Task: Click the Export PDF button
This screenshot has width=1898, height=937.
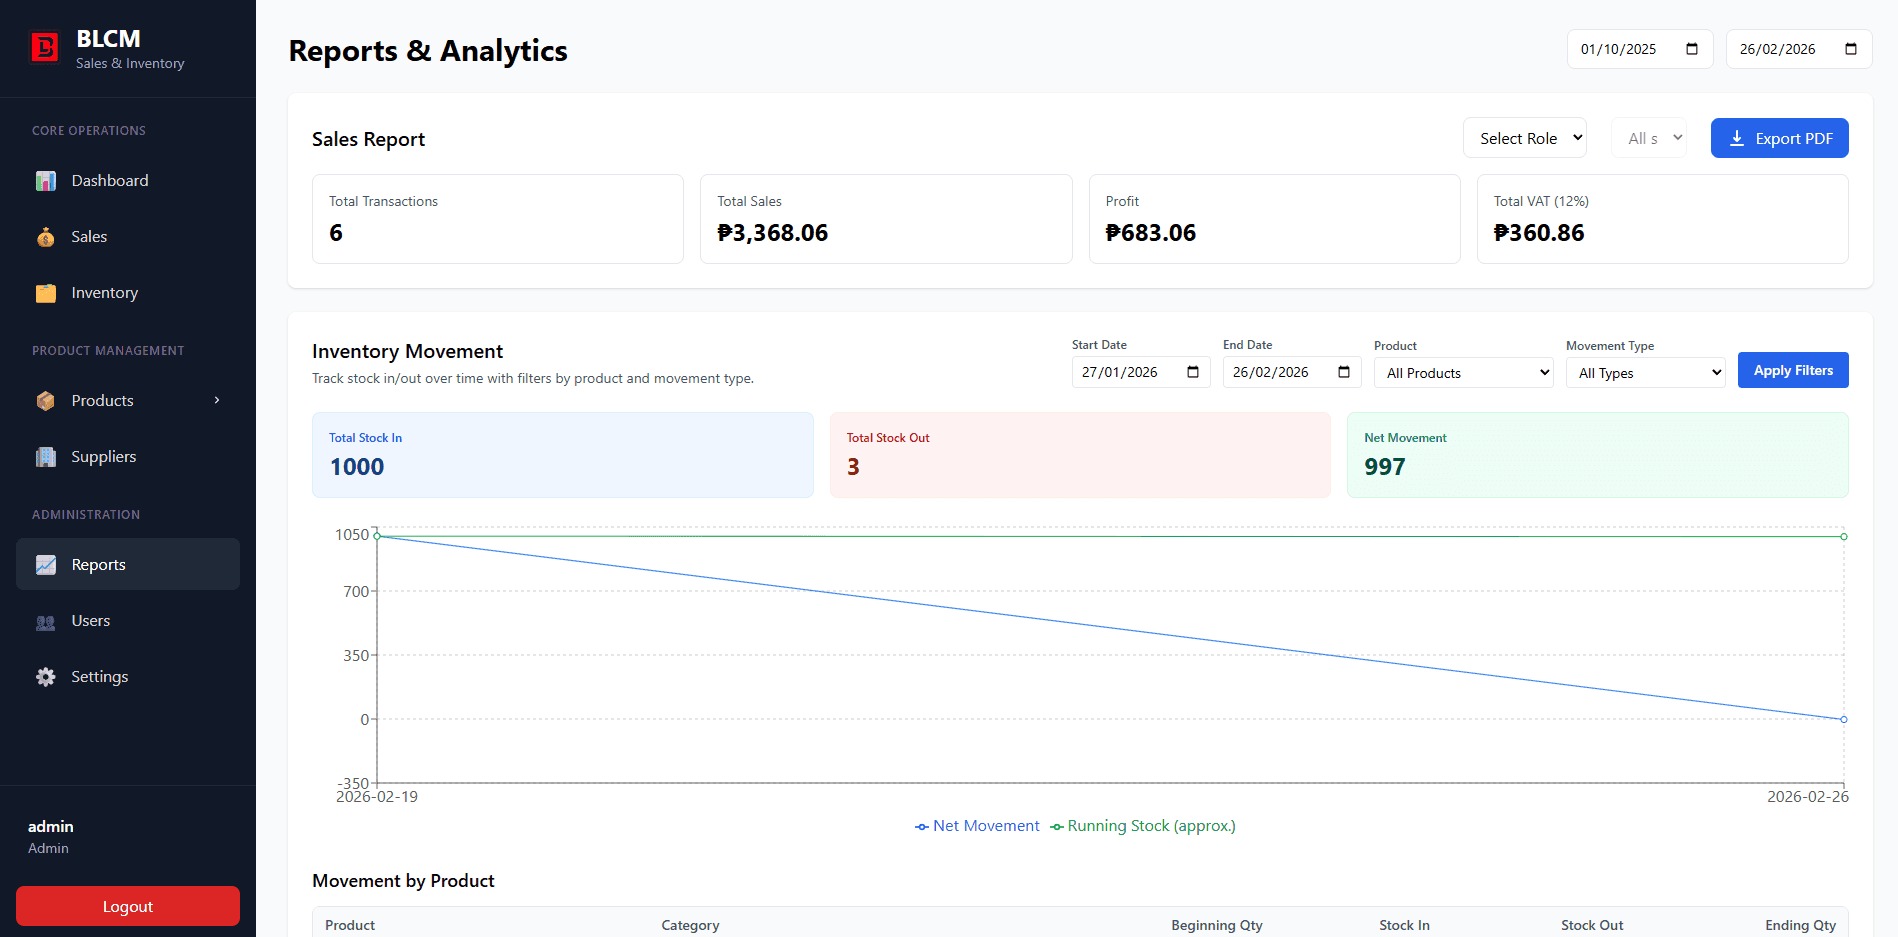Action: [x=1779, y=138]
